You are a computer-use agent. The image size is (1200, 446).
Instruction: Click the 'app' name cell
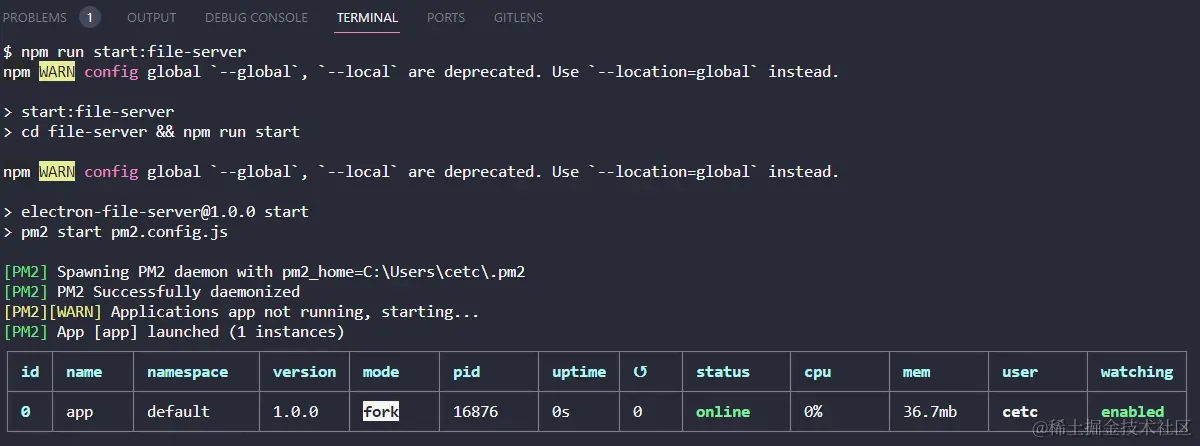pyautogui.click(x=80, y=412)
